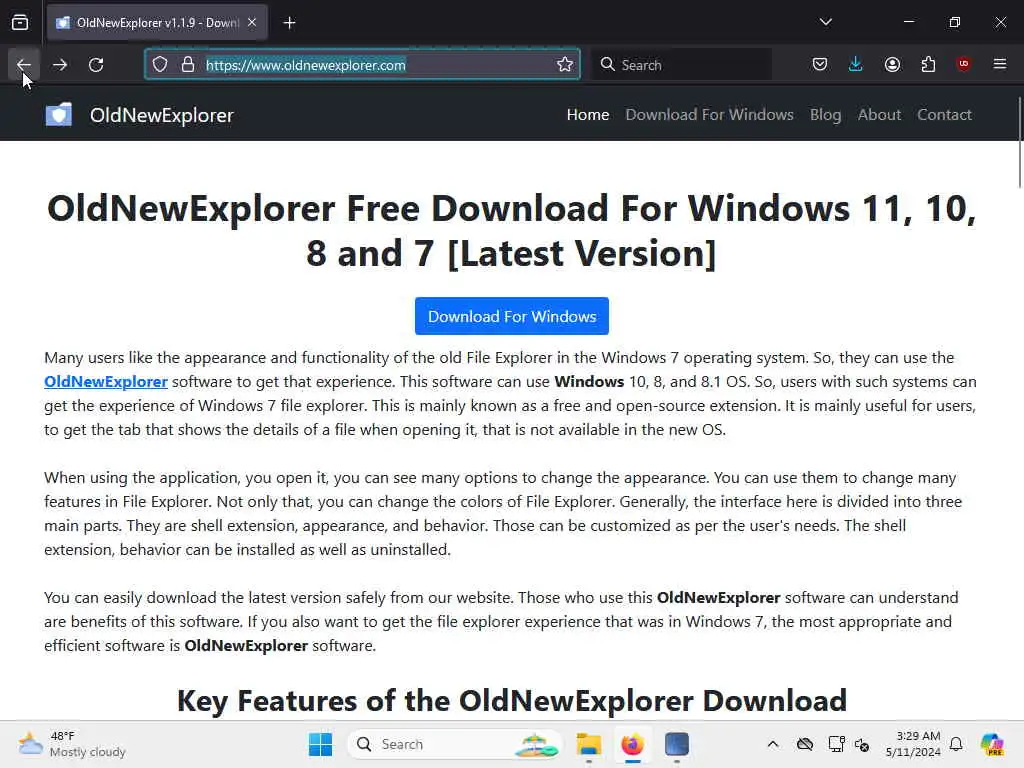Close the OldNewExplorer v1.1.9 tab
This screenshot has height=768, width=1024.
click(x=252, y=23)
